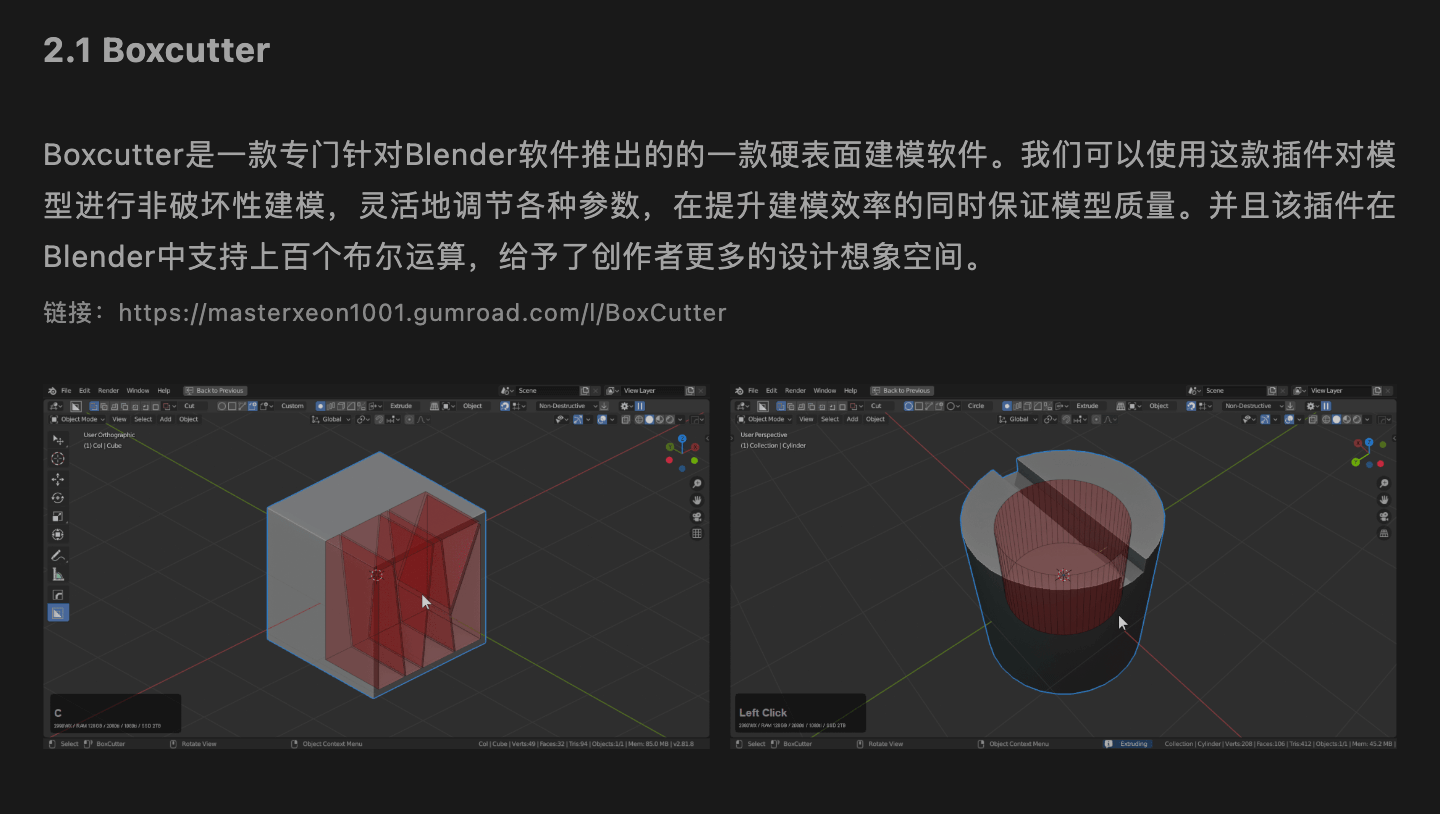
Task: Switch to solid shading in right screenshot
Action: pos(1336,419)
